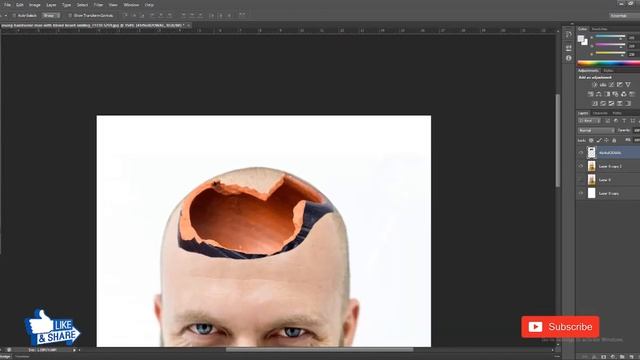Select the Layer 0 copy 2 layer thumbnail
640x360 pixels.
click(x=591, y=166)
